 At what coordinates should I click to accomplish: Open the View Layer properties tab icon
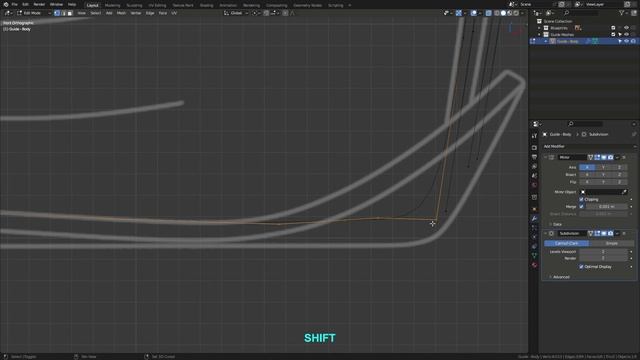coord(534,166)
